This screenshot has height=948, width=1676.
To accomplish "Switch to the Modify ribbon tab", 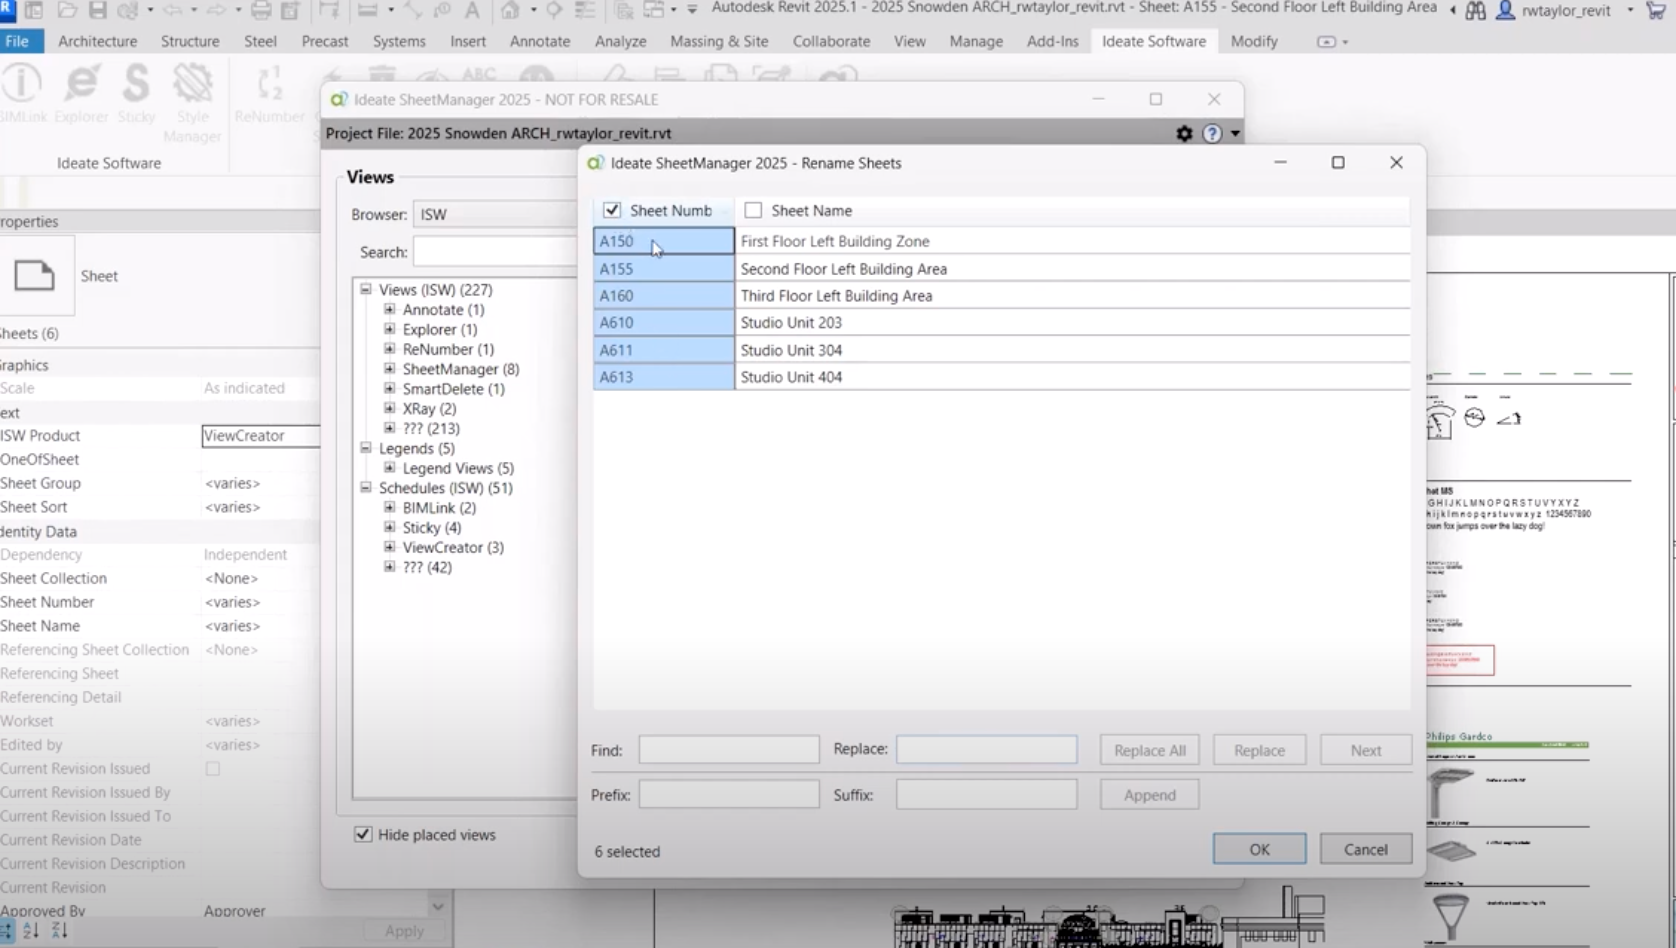I will click(x=1254, y=41).
